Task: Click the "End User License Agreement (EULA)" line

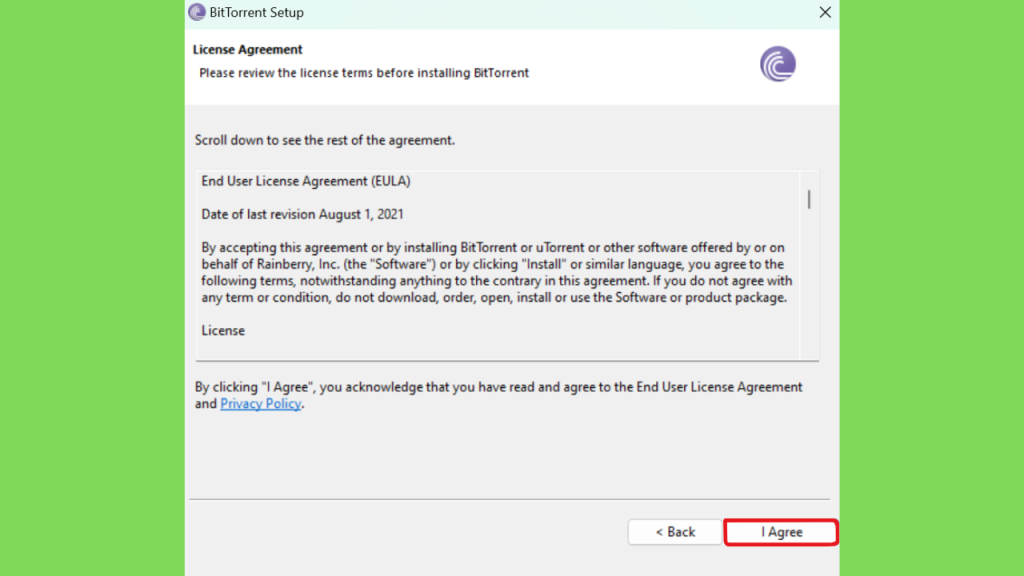Action: tap(306, 182)
